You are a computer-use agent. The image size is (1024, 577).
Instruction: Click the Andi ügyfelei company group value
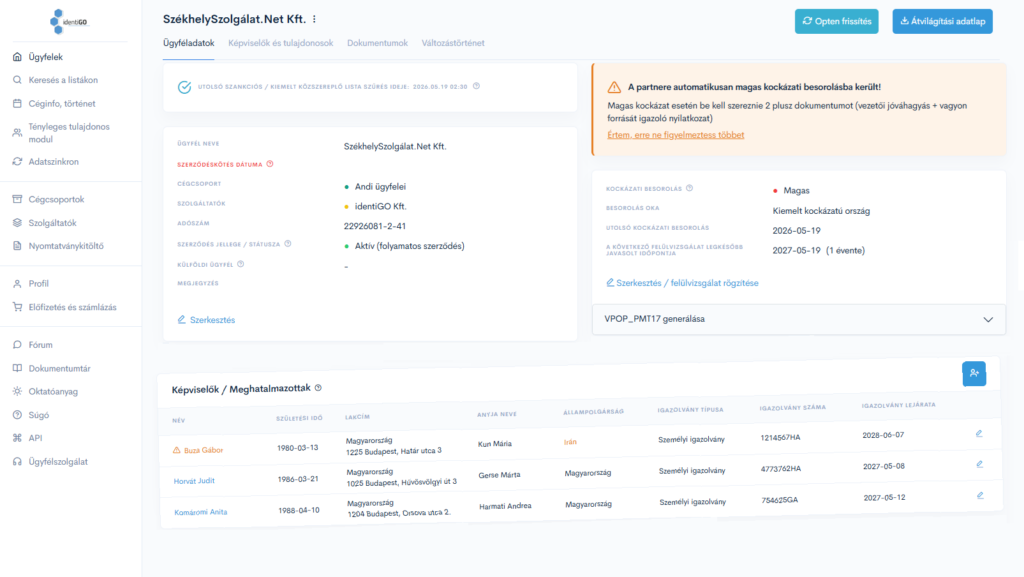(x=380, y=186)
